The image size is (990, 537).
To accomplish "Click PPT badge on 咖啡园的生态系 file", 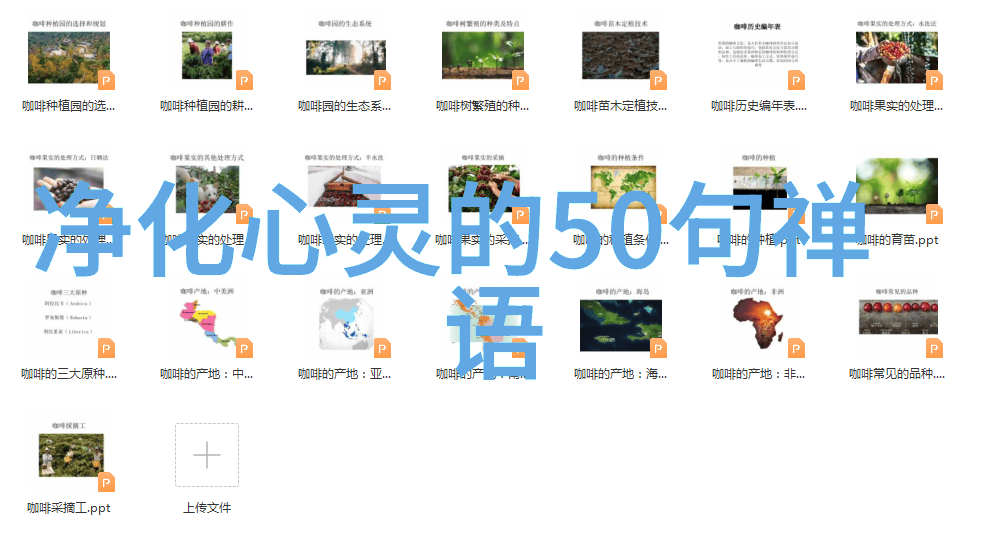I will 382,80.
